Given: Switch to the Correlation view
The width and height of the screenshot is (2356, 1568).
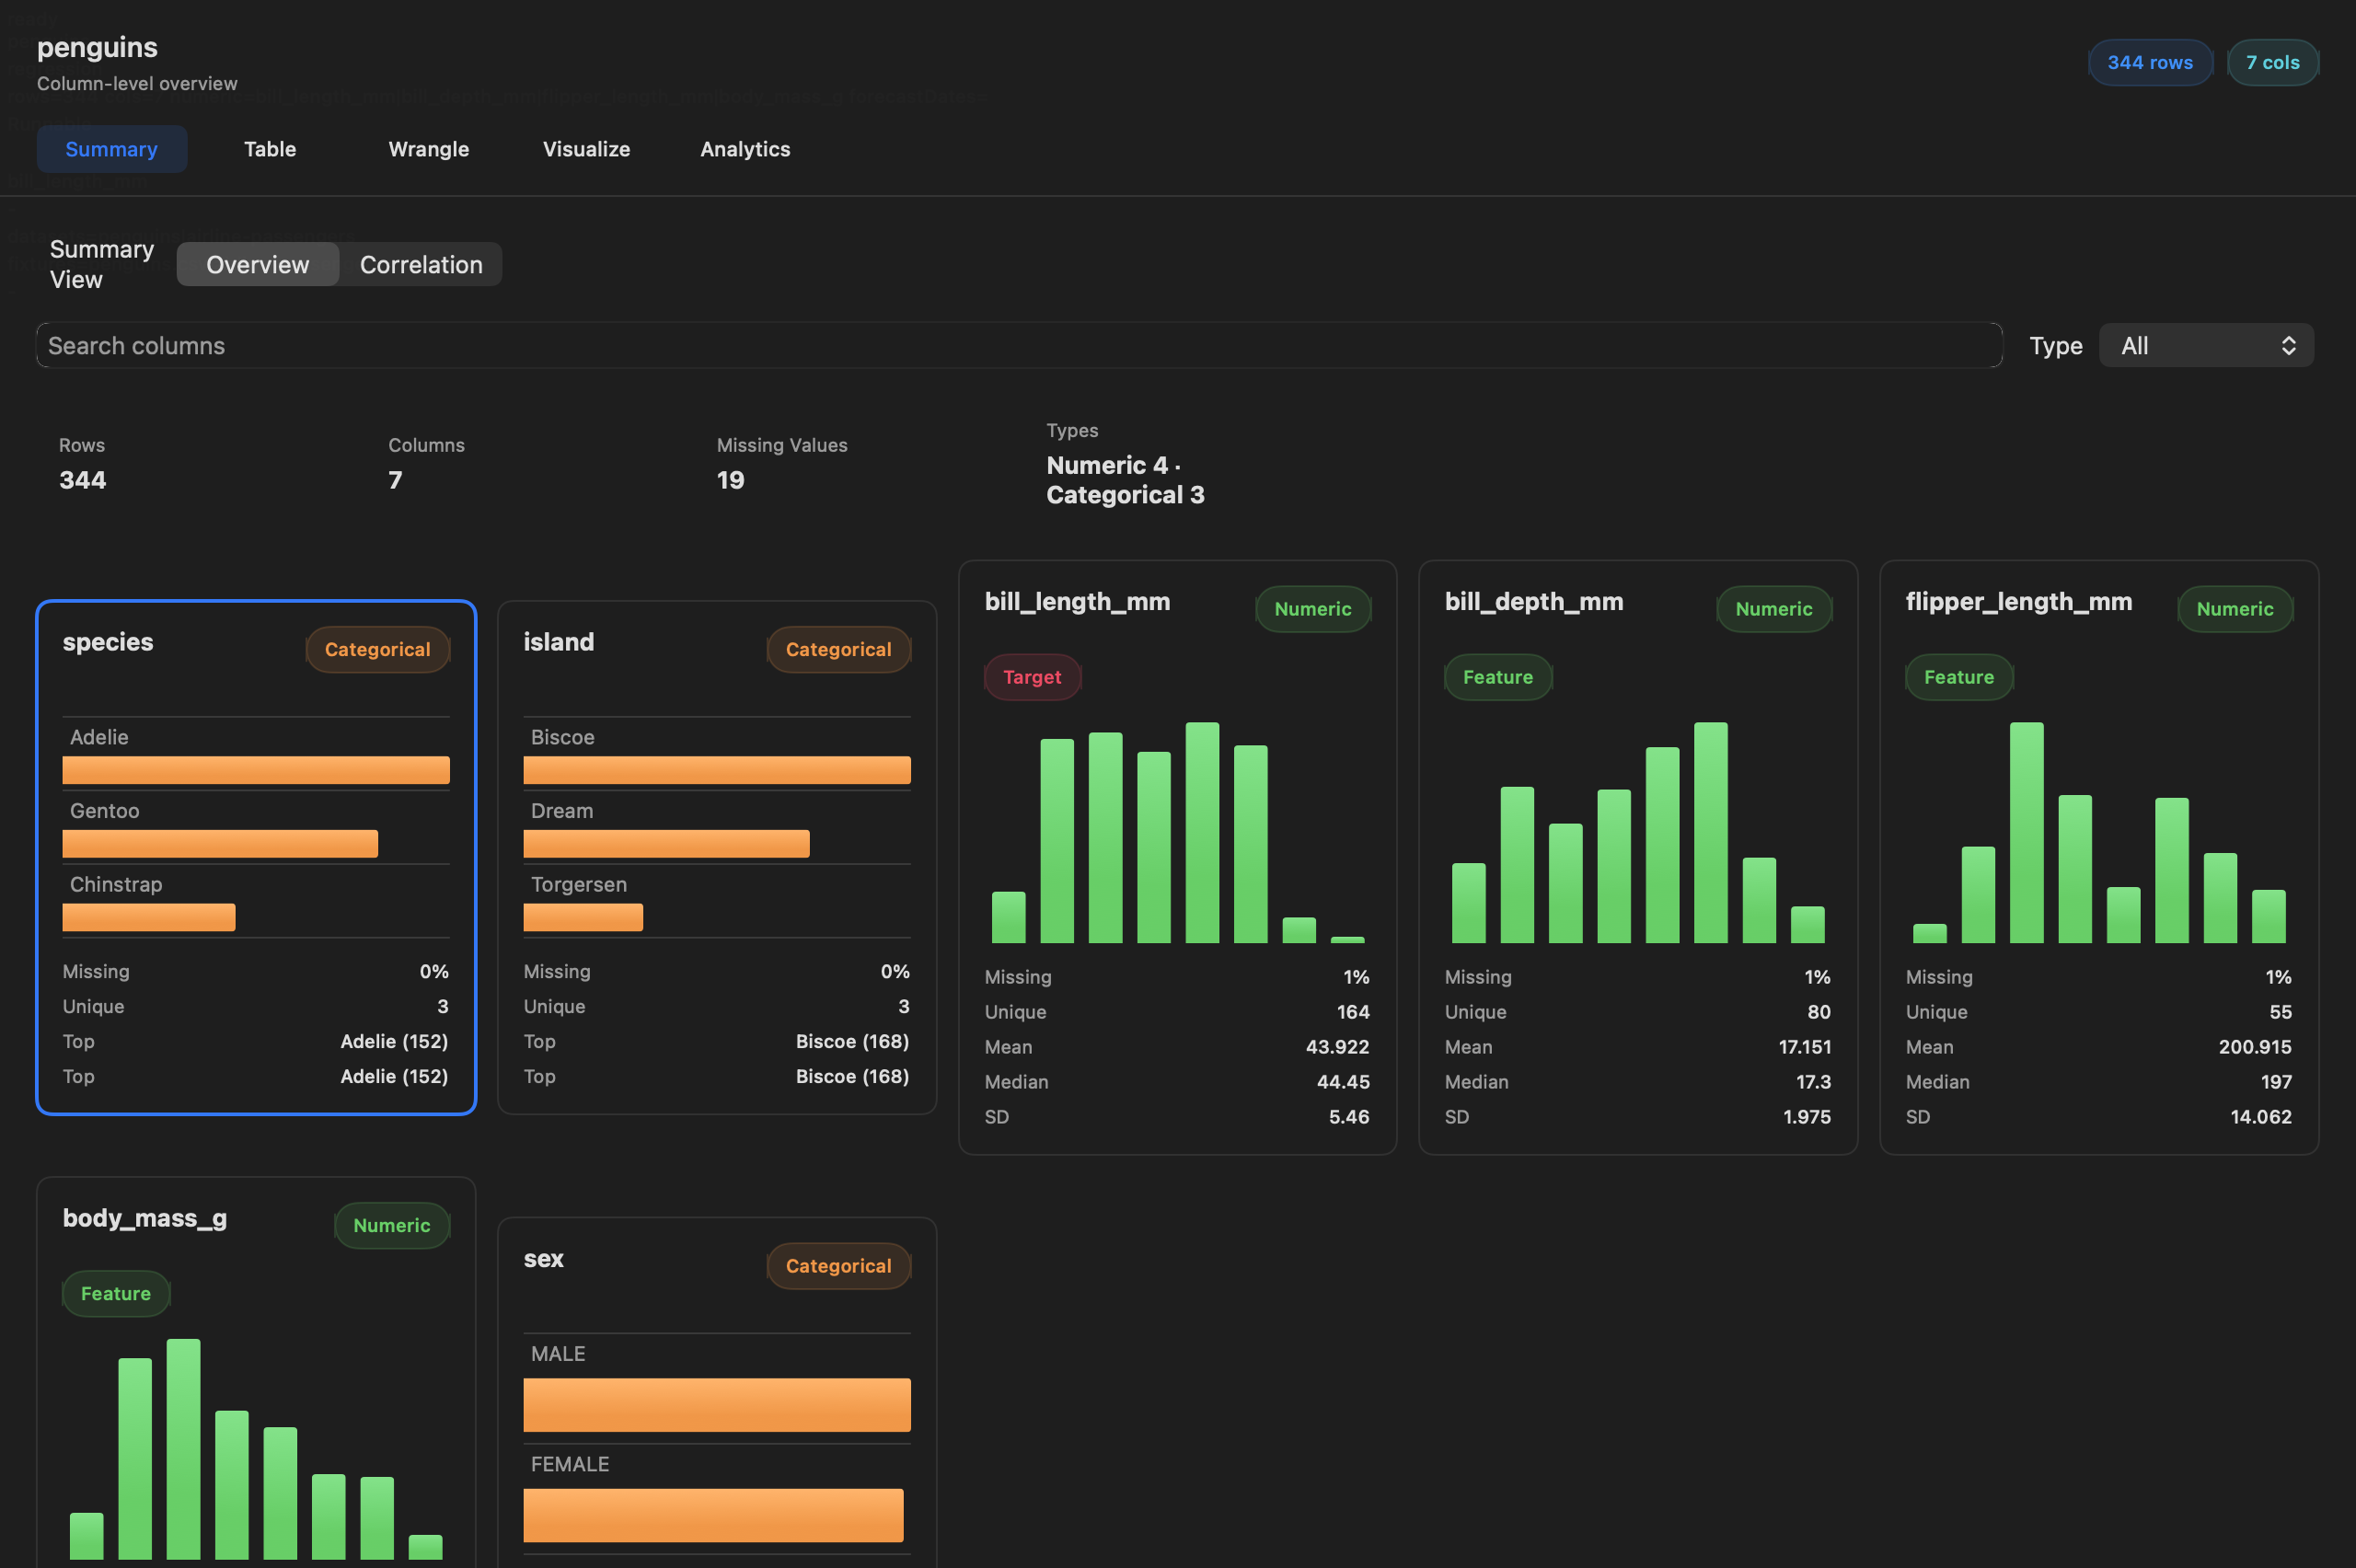Looking at the screenshot, I should coord(421,264).
